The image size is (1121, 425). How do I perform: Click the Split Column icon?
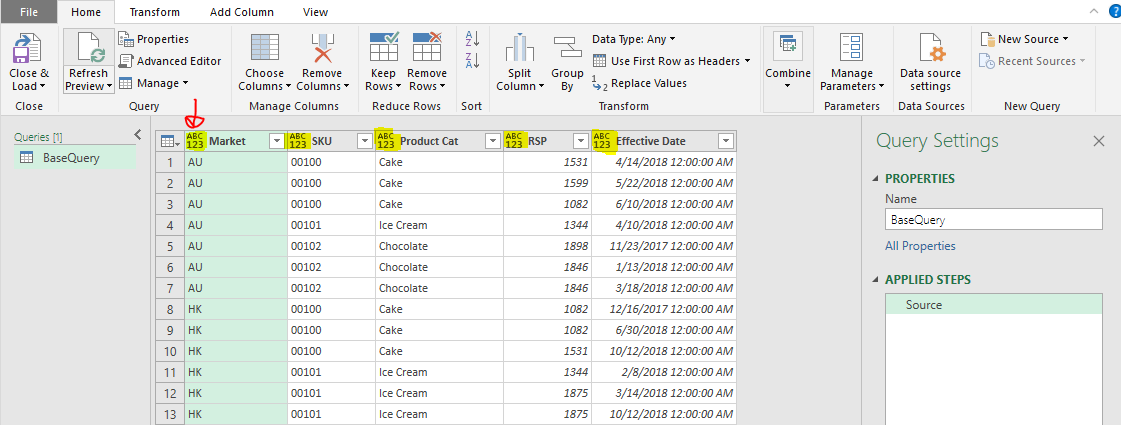click(x=520, y=48)
